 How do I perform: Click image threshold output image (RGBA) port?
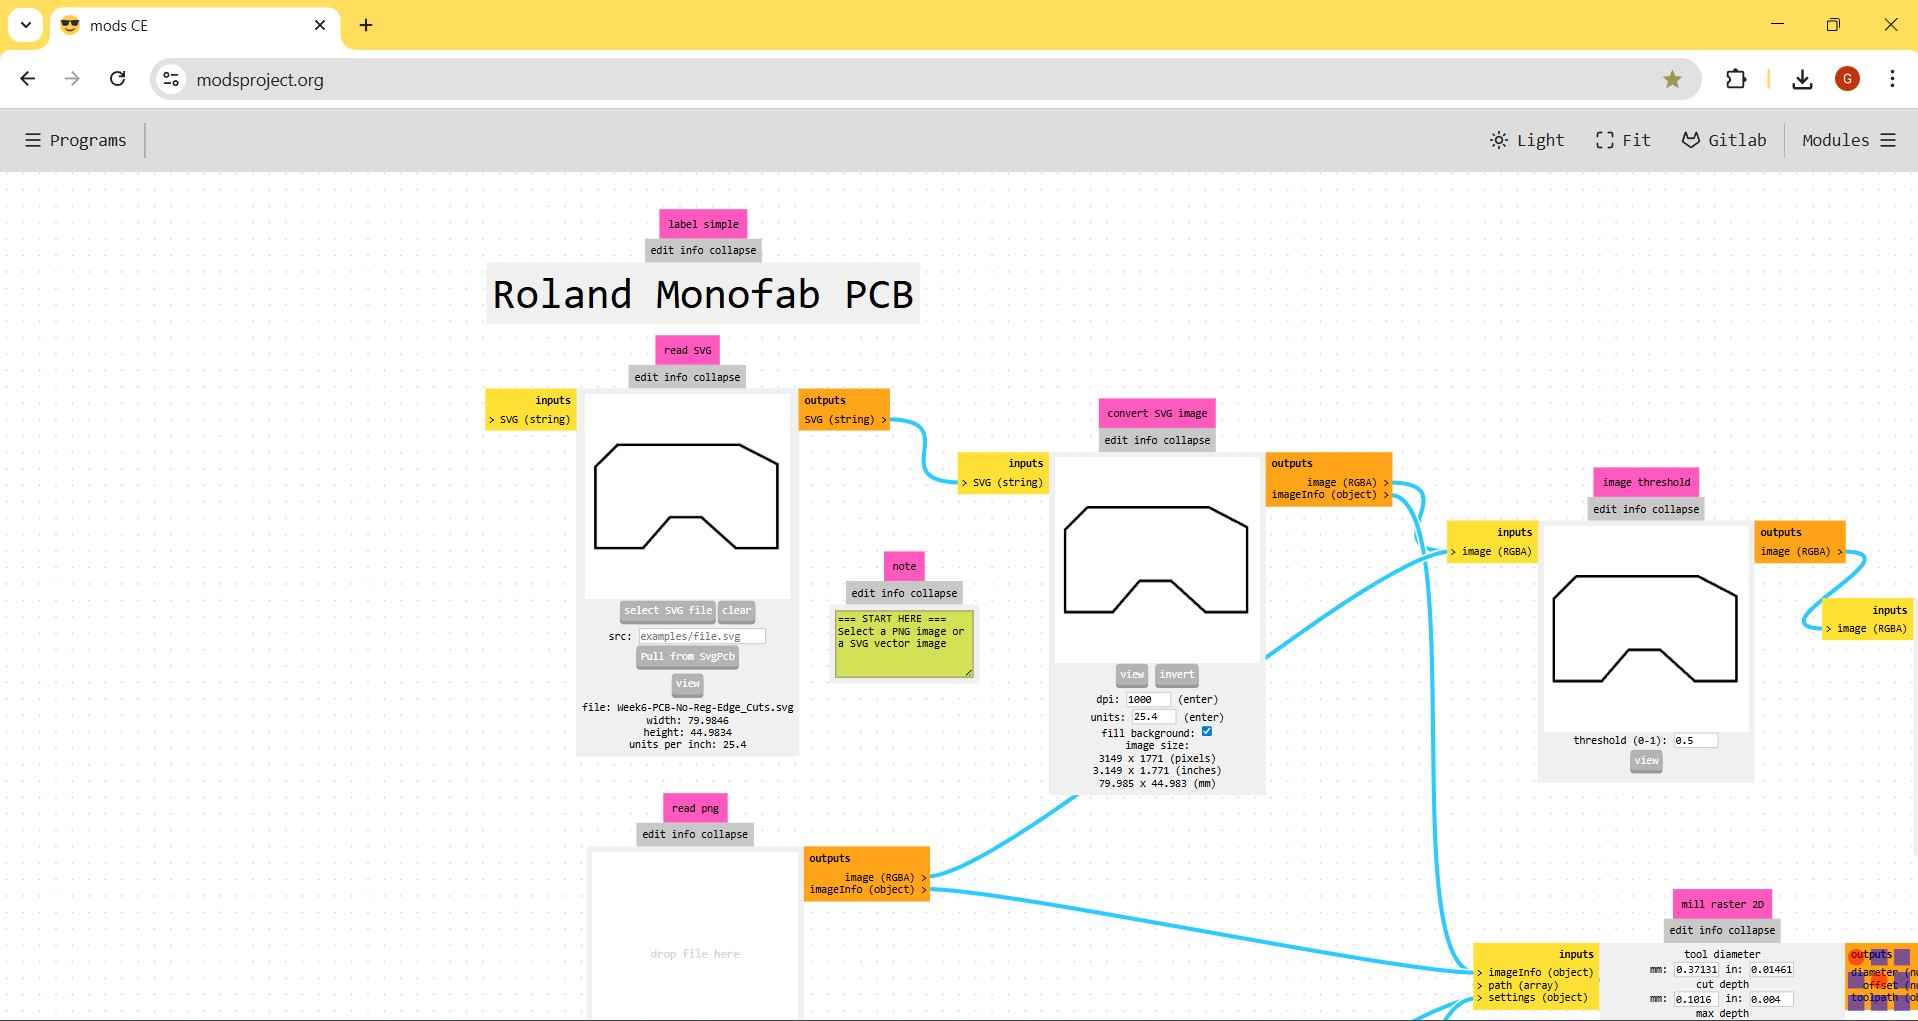1801,552
